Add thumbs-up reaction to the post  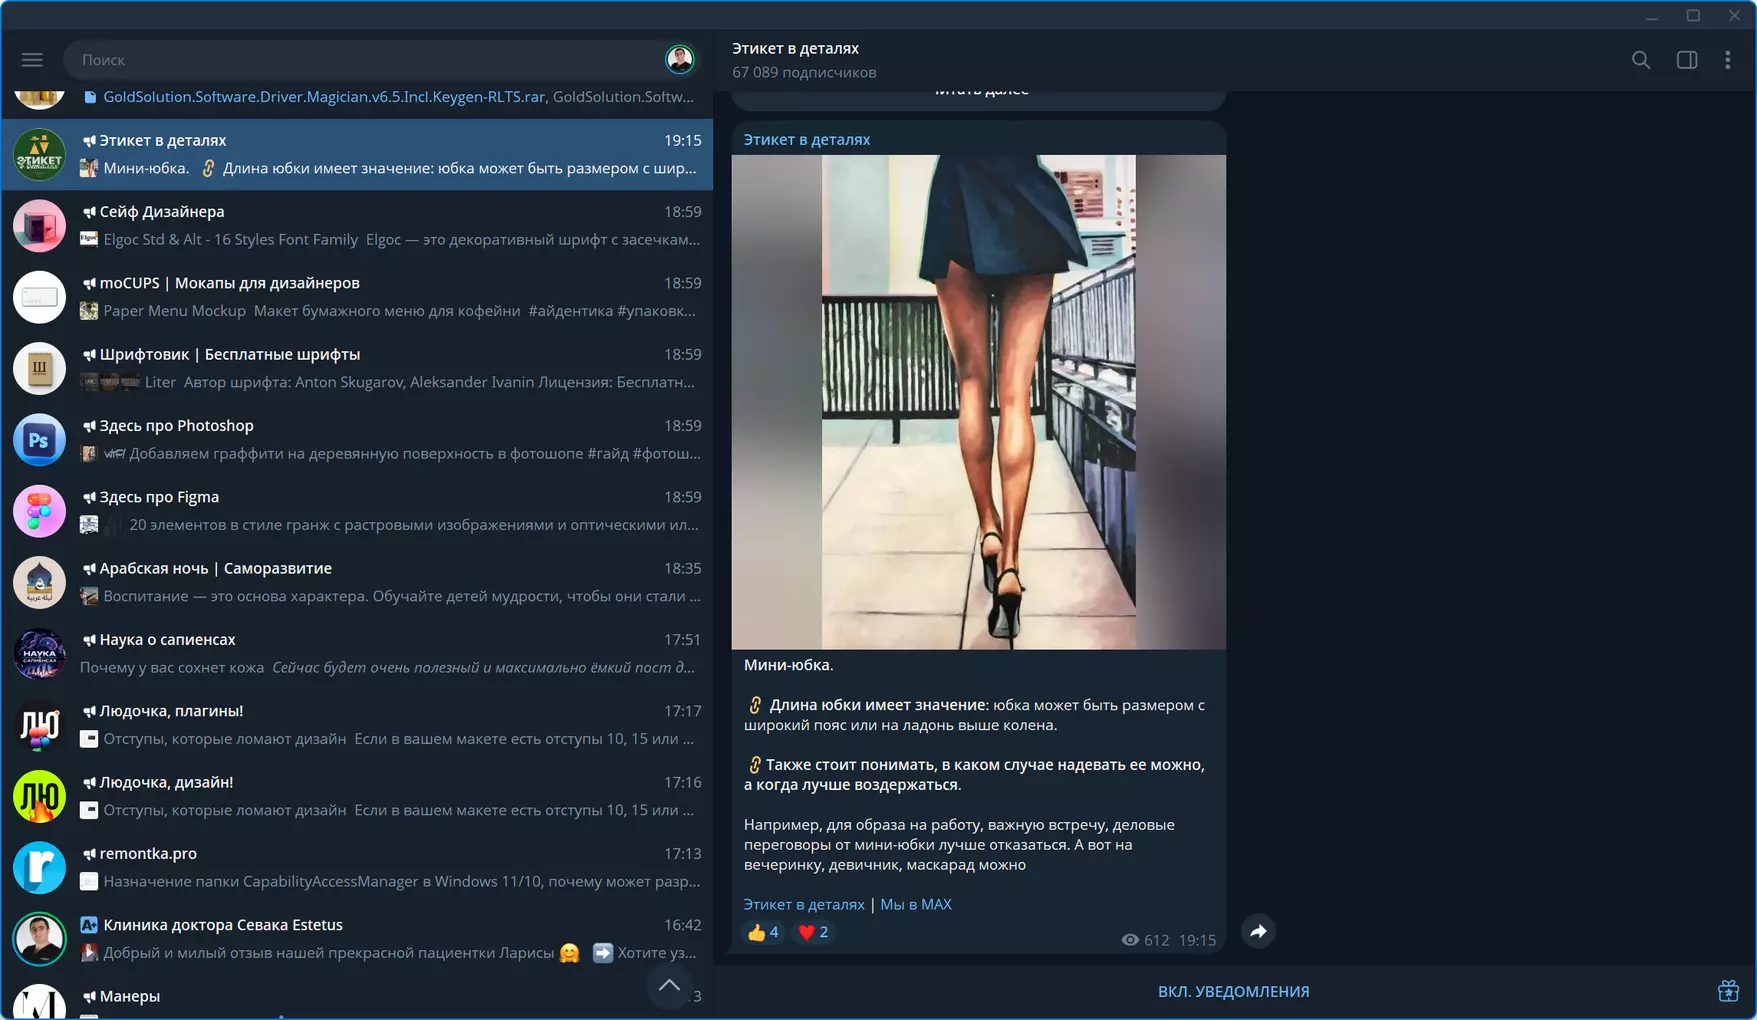tap(762, 932)
